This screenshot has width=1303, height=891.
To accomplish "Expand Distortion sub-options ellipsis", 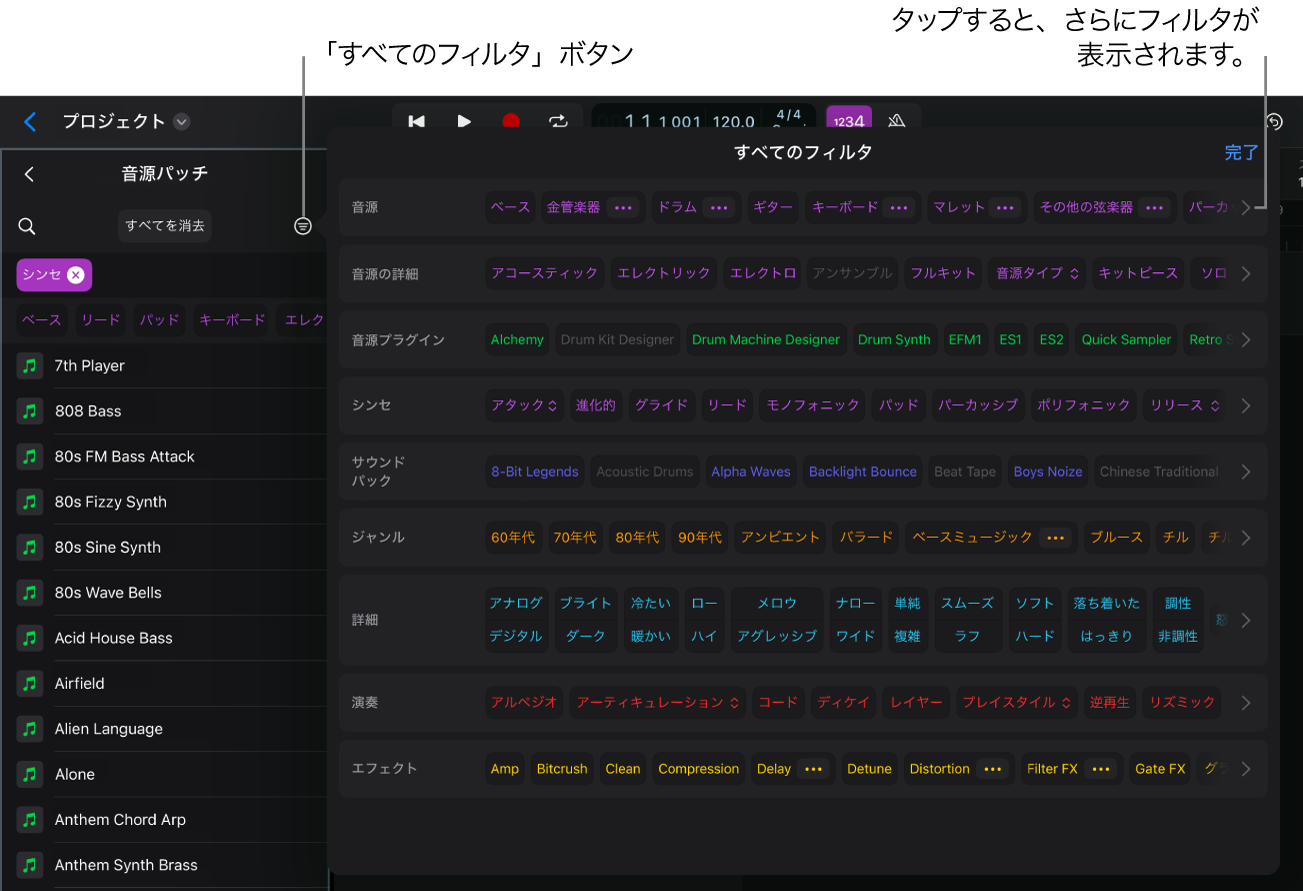I will [993, 769].
